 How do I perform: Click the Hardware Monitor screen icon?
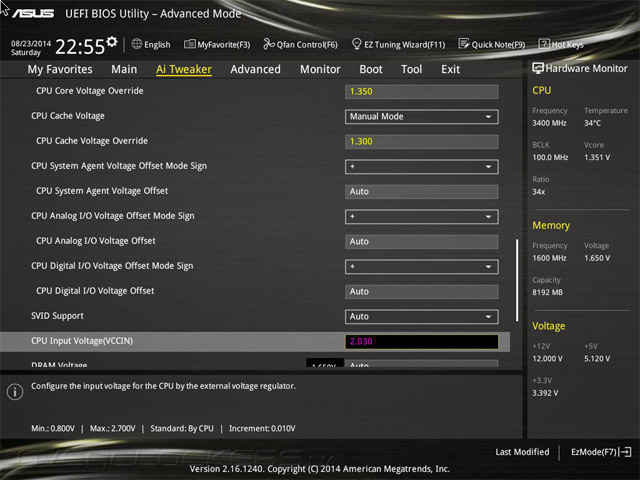(538, 68)
